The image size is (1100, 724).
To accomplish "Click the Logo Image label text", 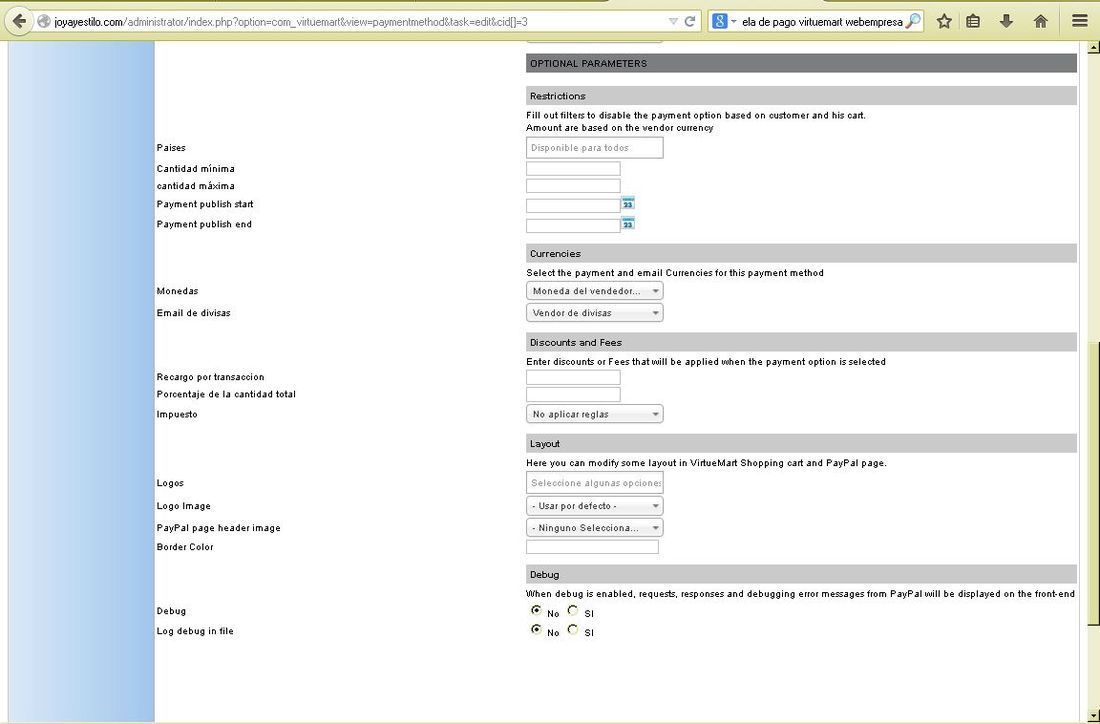I will [x=184, y=506].
